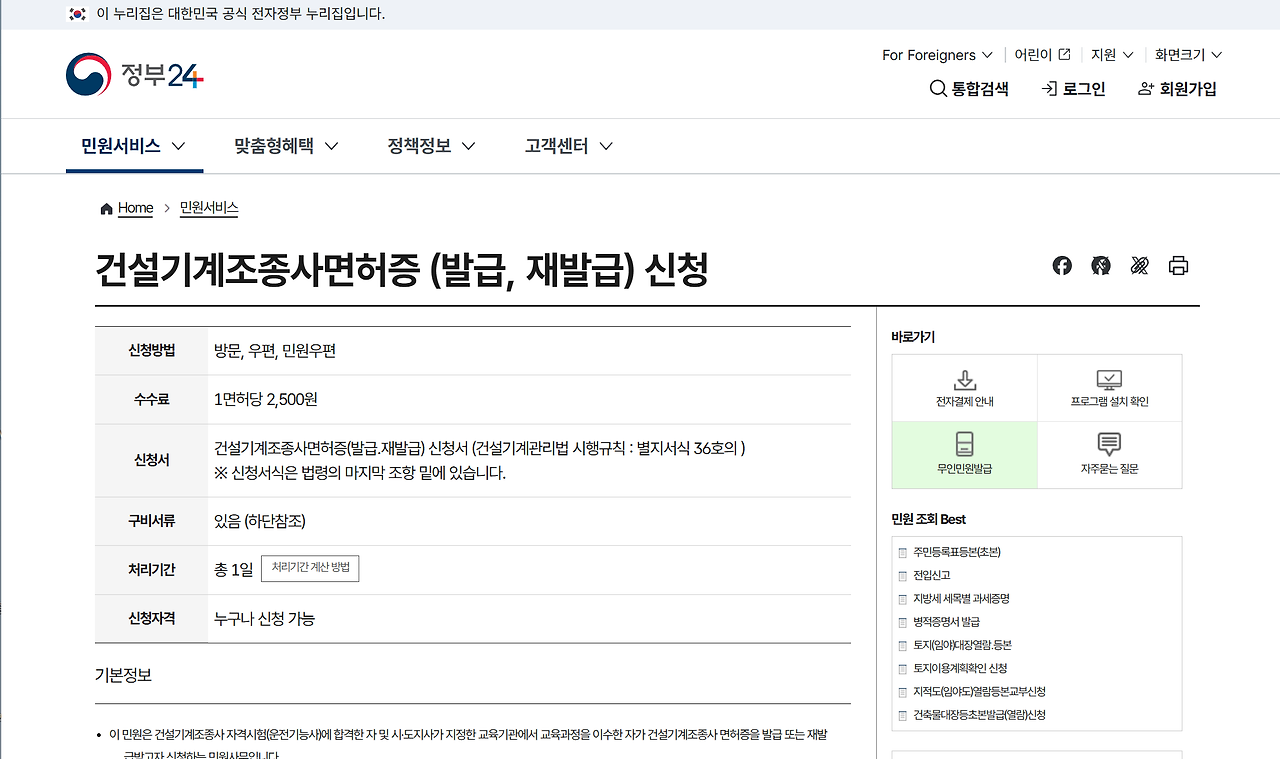Viewport: 1280px width, 759px height.
Task: Open 무인민원발급 kiosk icon
Action: click(965, 445)
